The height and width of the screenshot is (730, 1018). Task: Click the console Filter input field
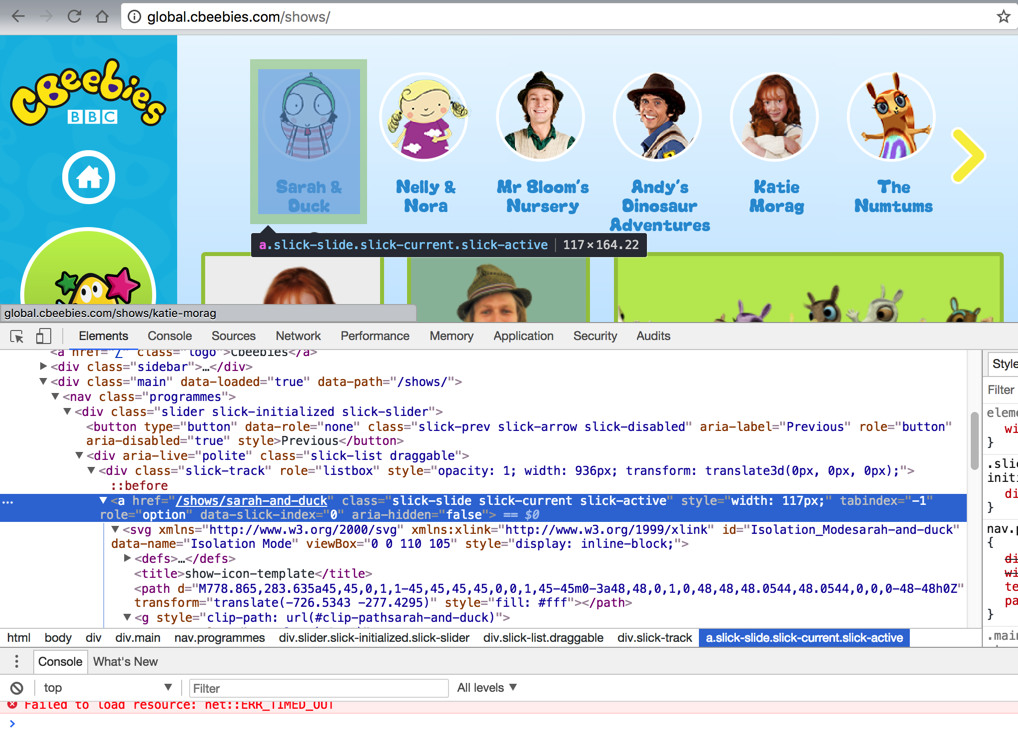318,688
